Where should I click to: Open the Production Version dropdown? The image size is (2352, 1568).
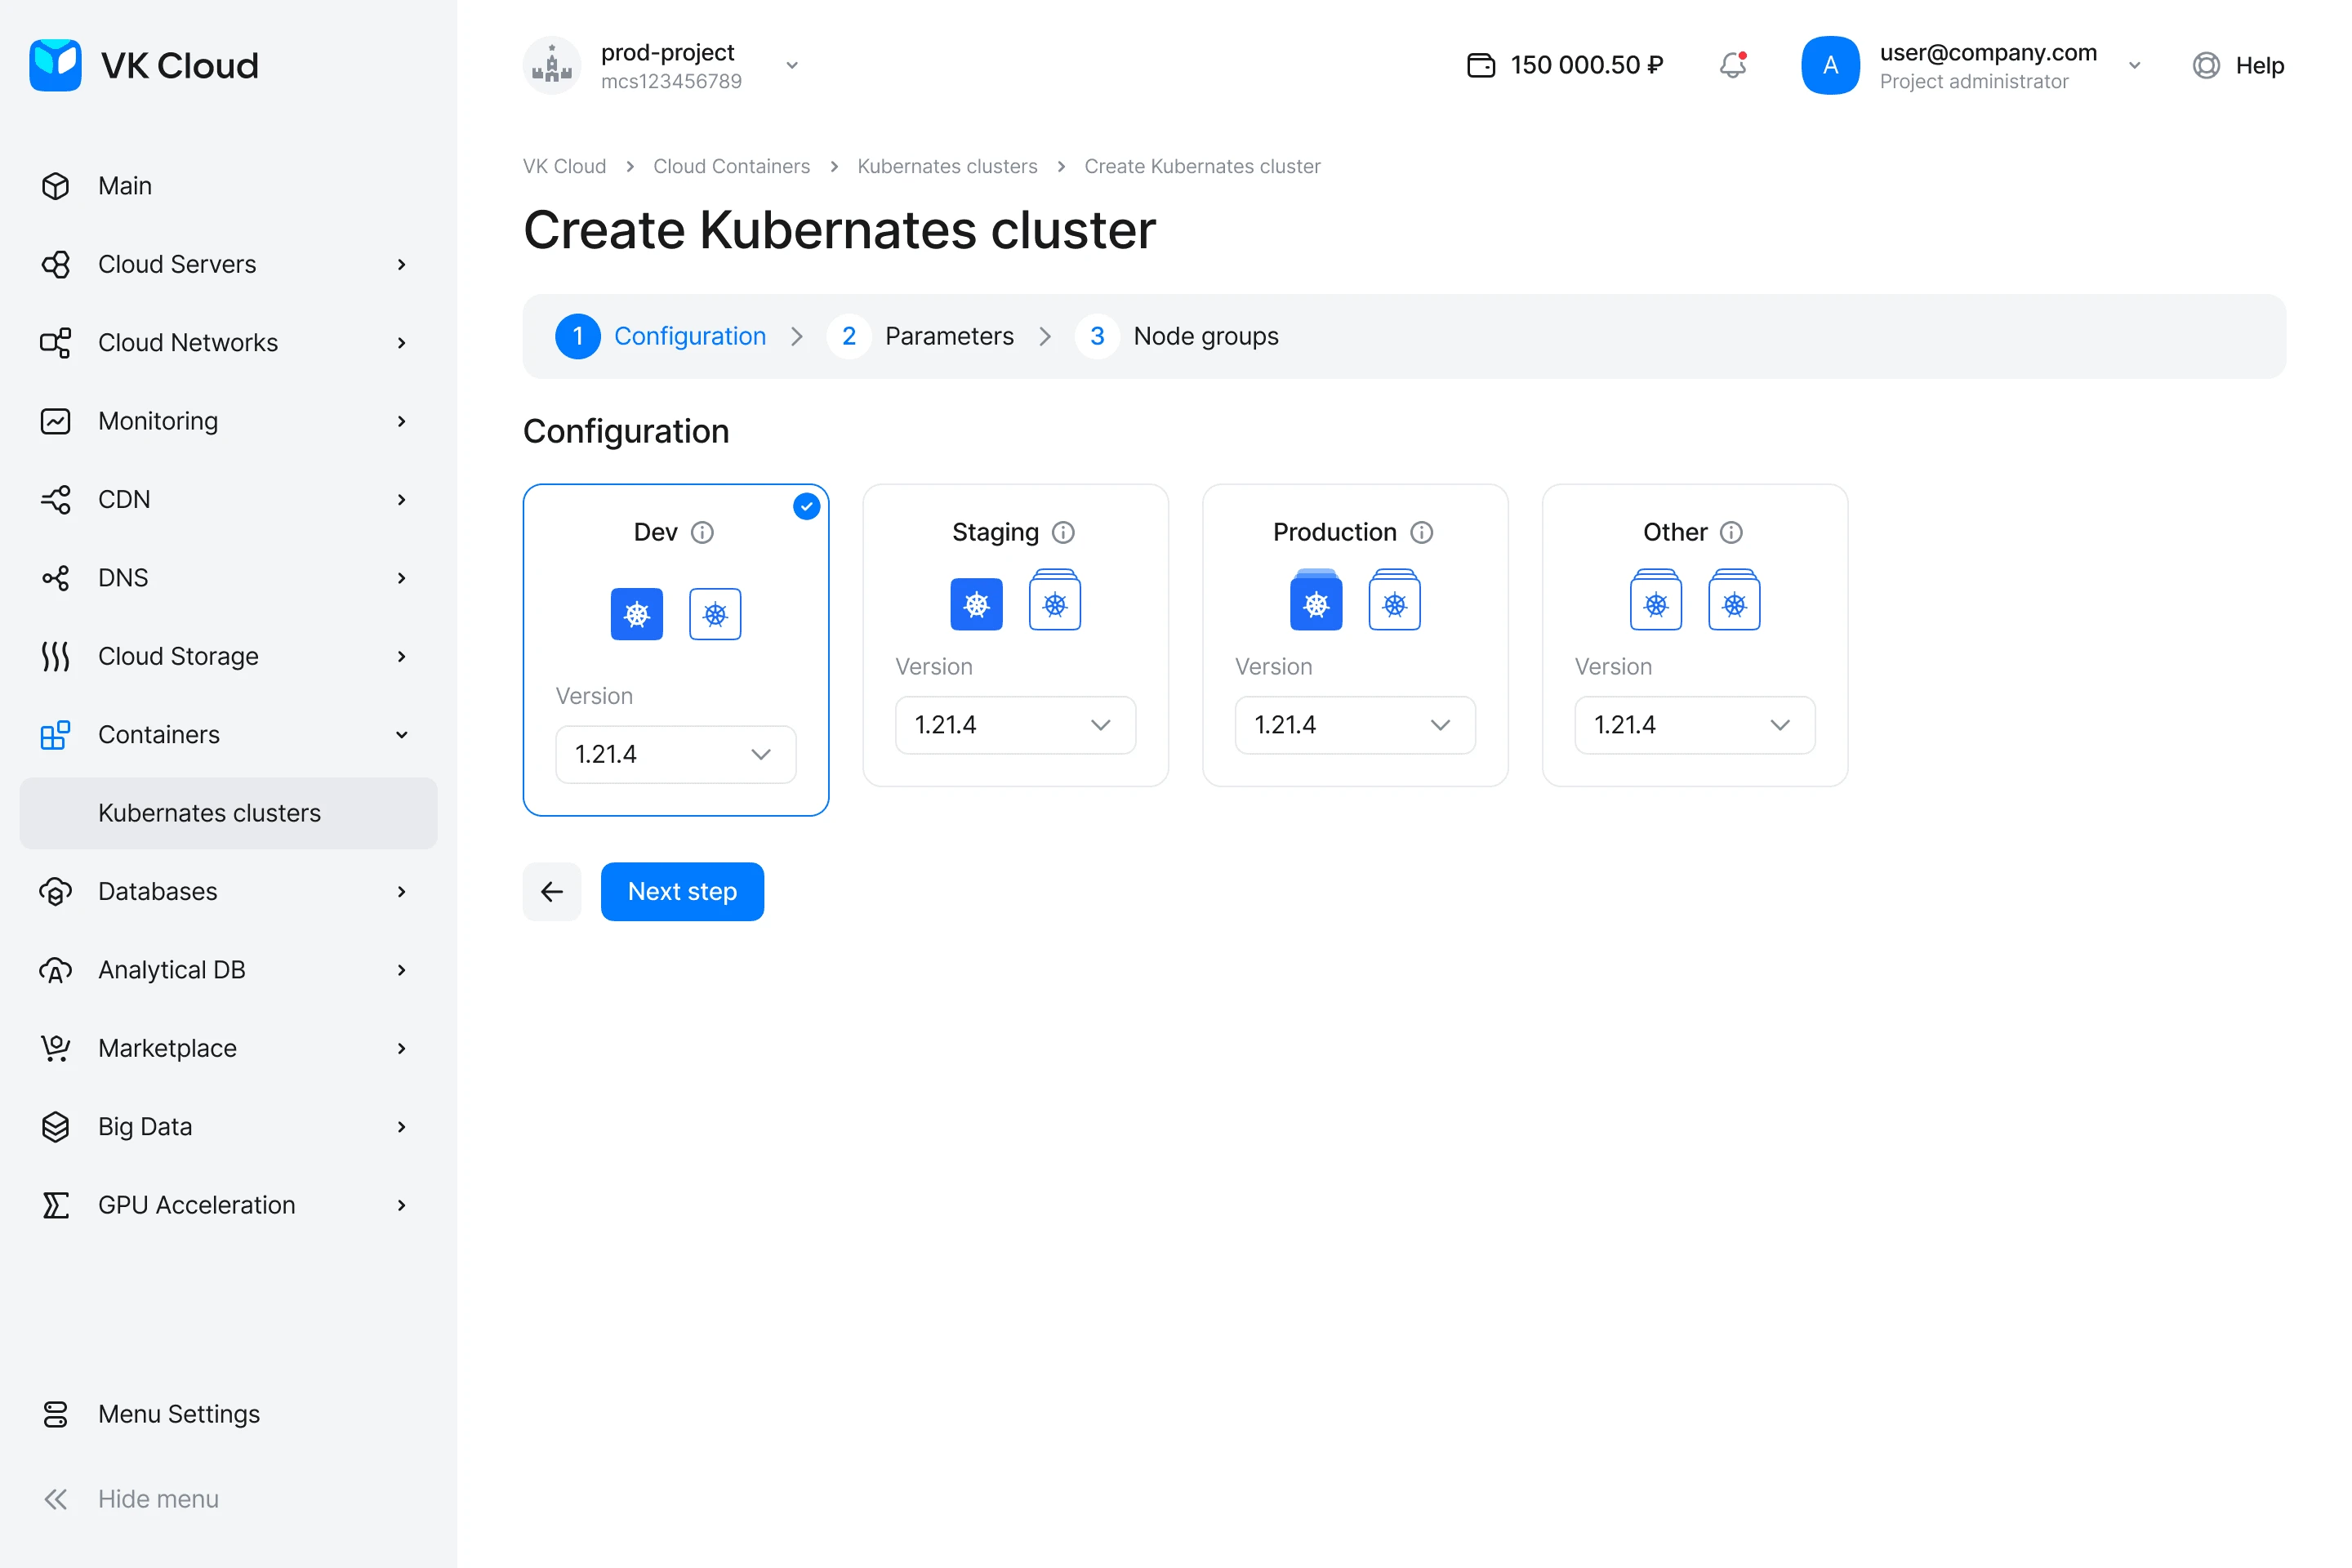pyautogui.click(x=1355, y=725)
